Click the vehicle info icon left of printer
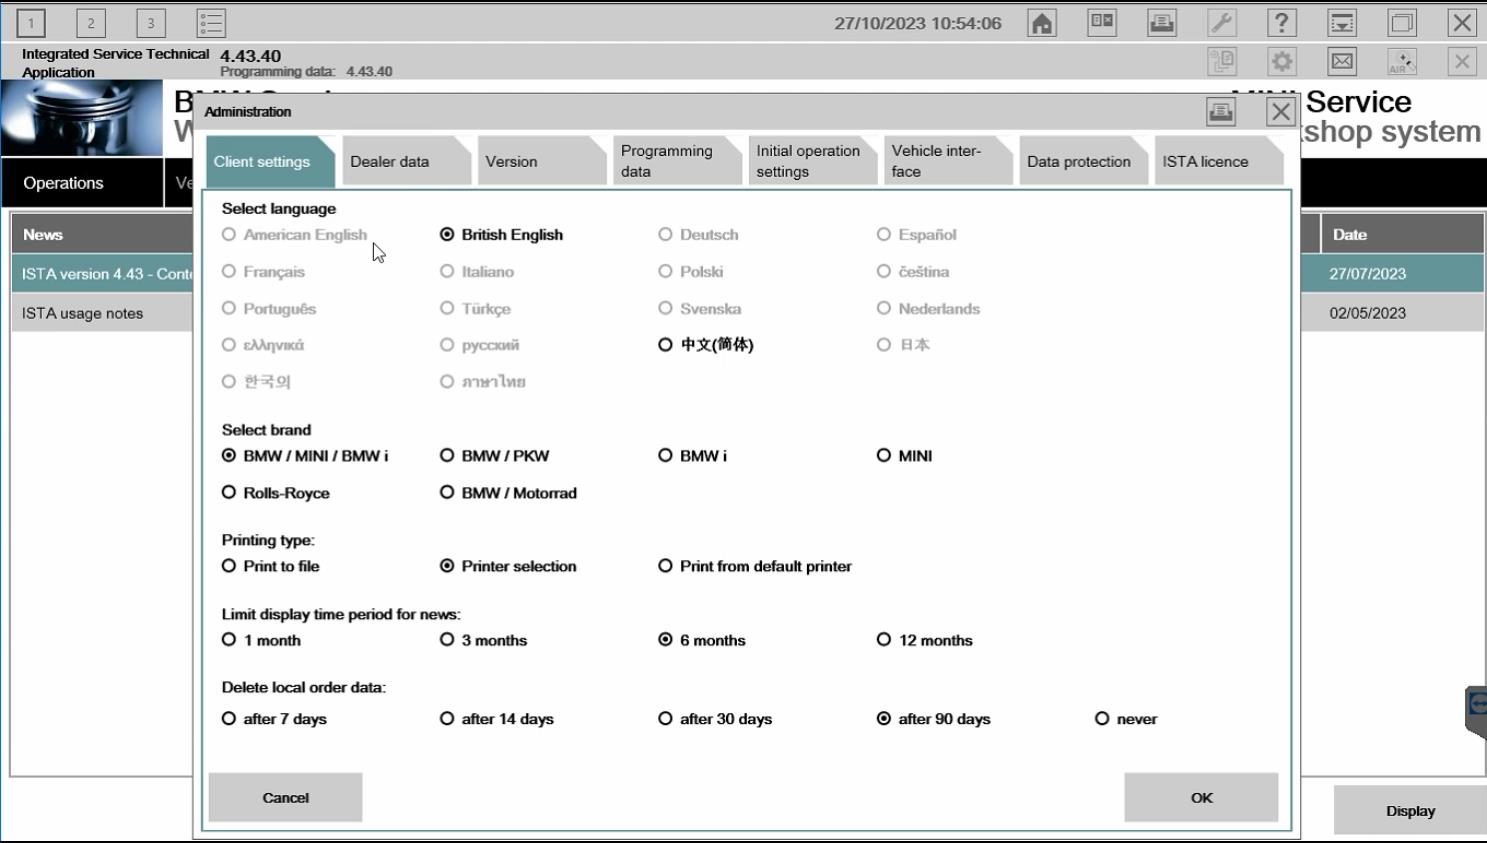 click(1102, 23)
